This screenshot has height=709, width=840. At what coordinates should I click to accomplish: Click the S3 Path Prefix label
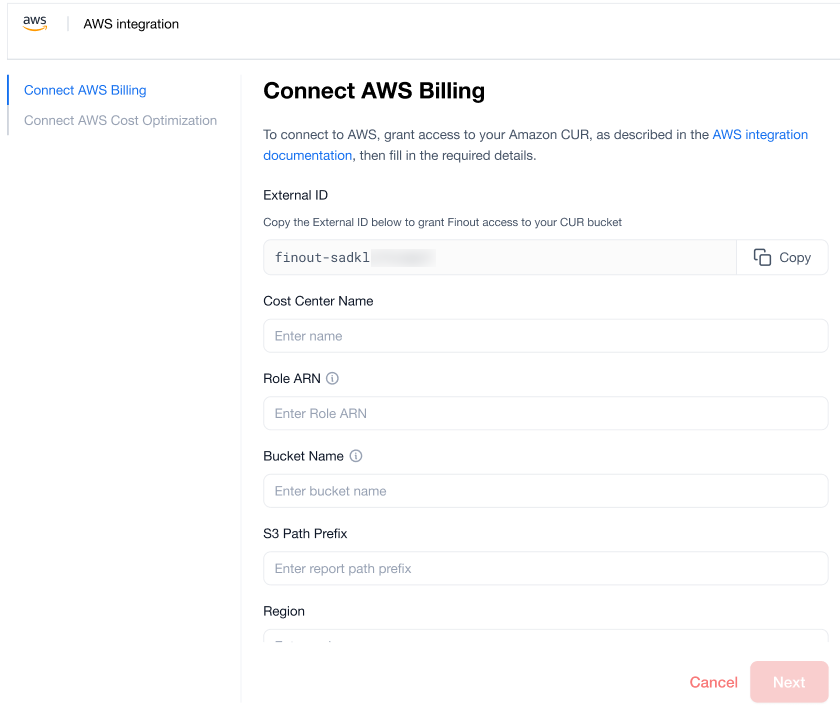coord(305,533)
